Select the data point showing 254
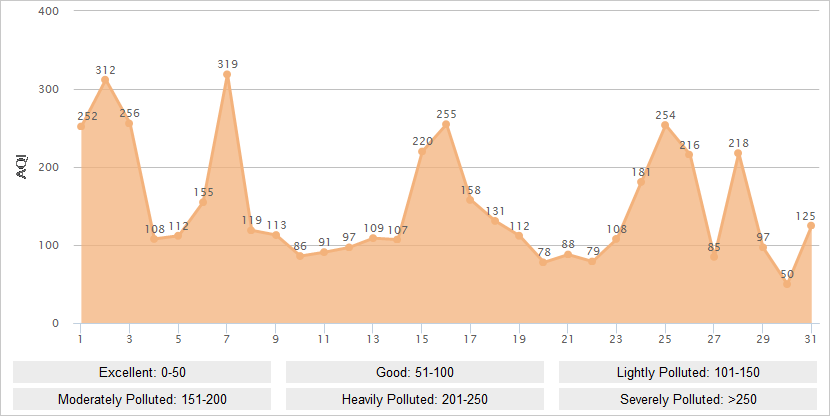Viewport: 830px width, 416px height. [665, 125]
